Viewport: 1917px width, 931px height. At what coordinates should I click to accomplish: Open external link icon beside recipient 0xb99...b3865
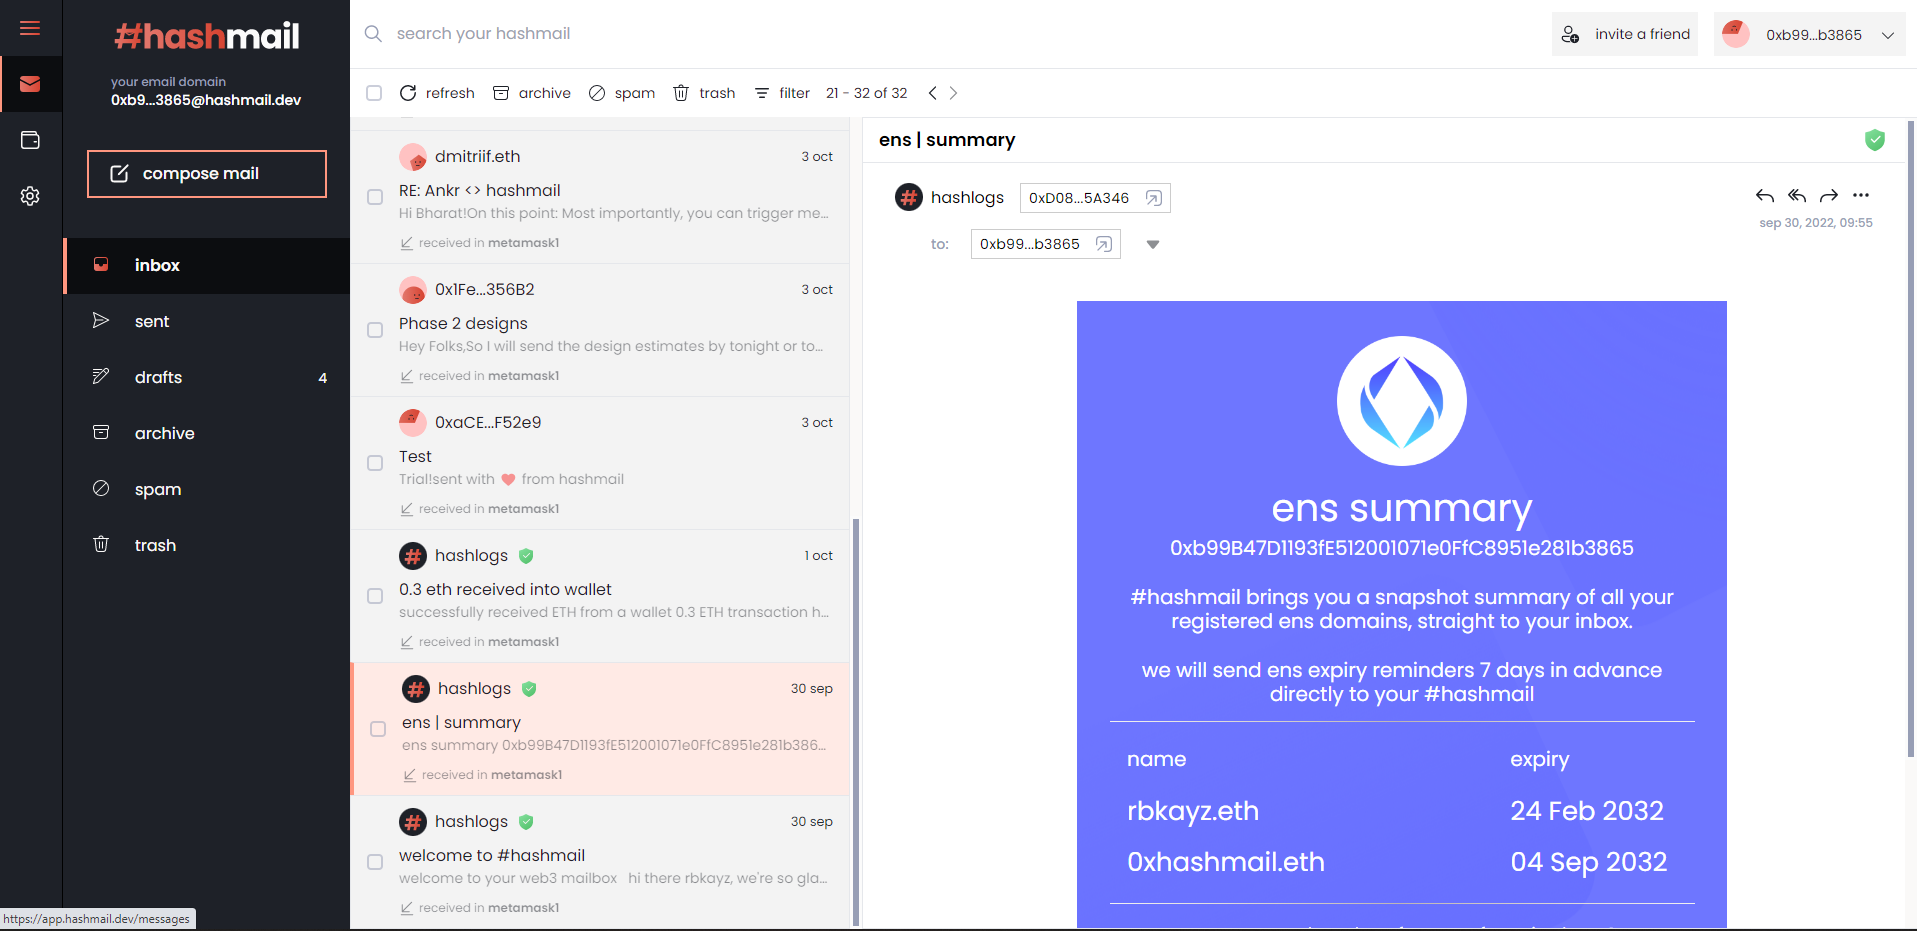pos(1104,244)
